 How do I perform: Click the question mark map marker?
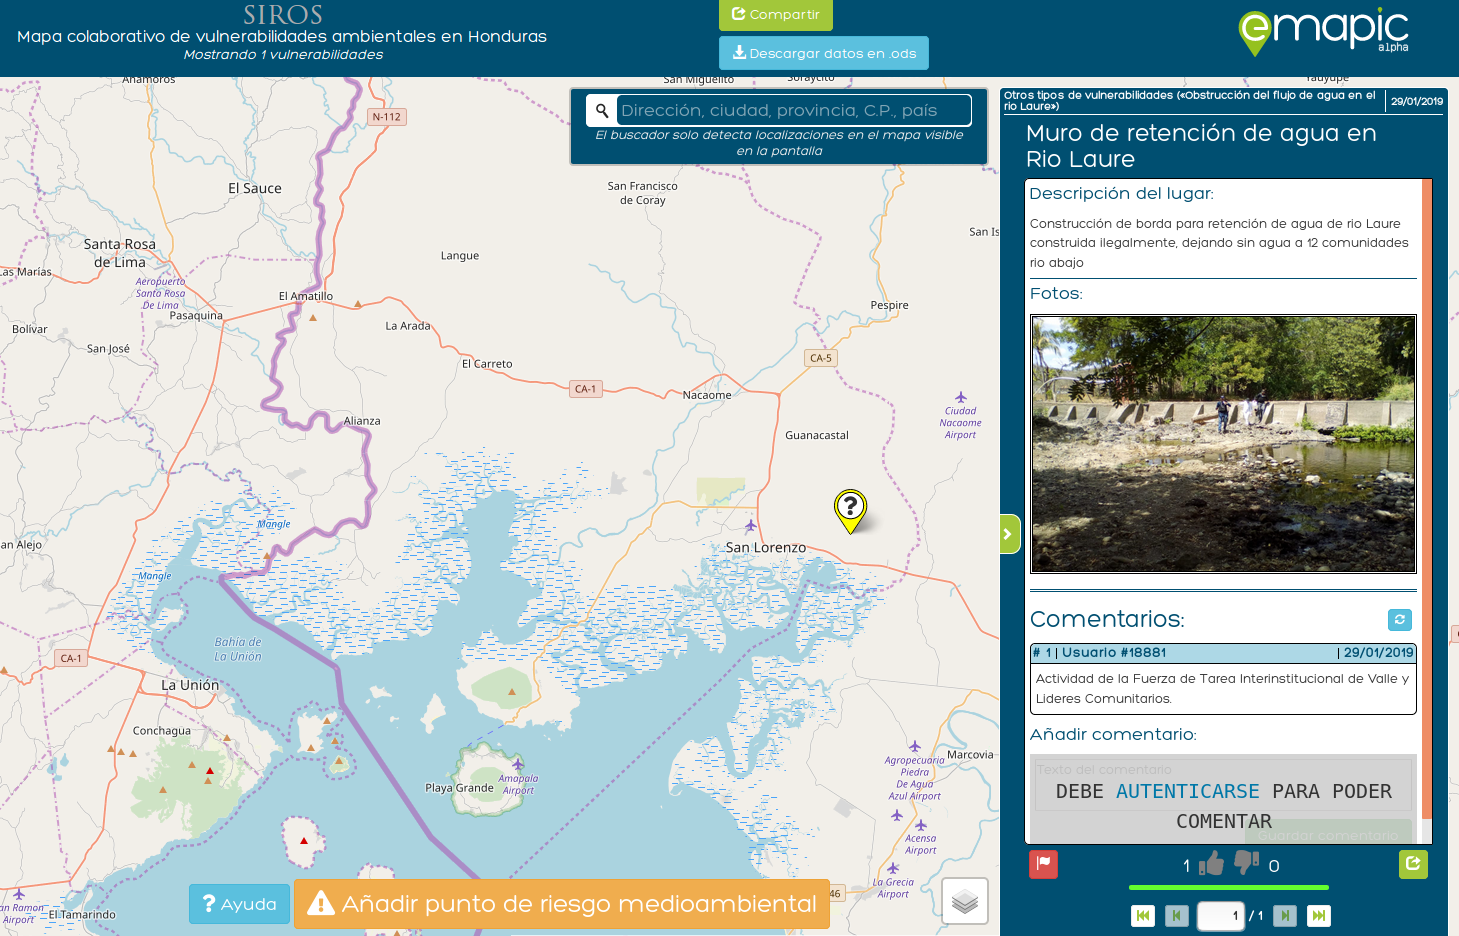tap(850, 509)
